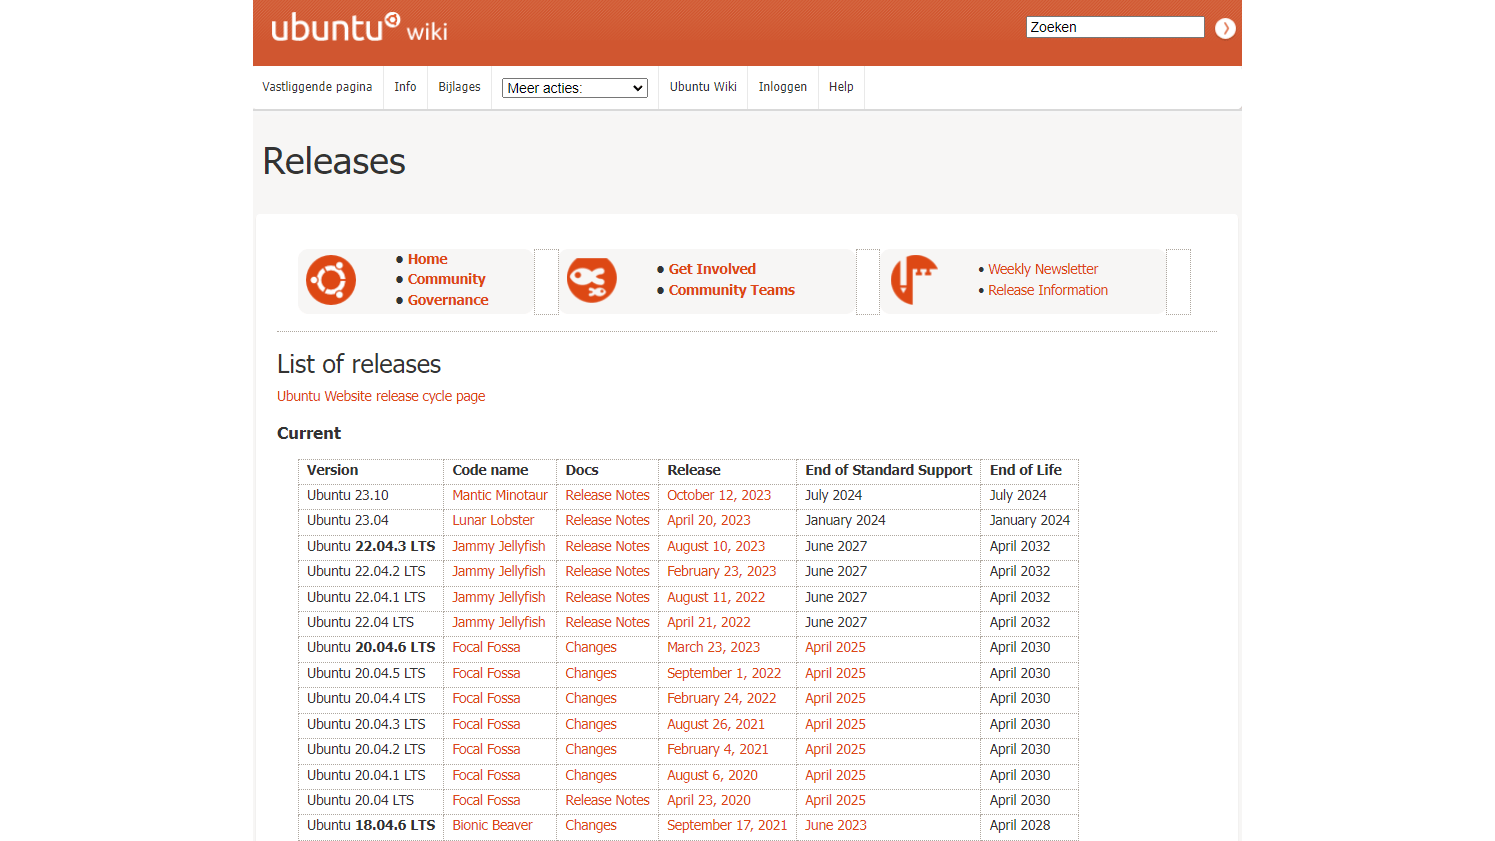
Task: Open the Bijlages menu item
Action: (459, 87)
